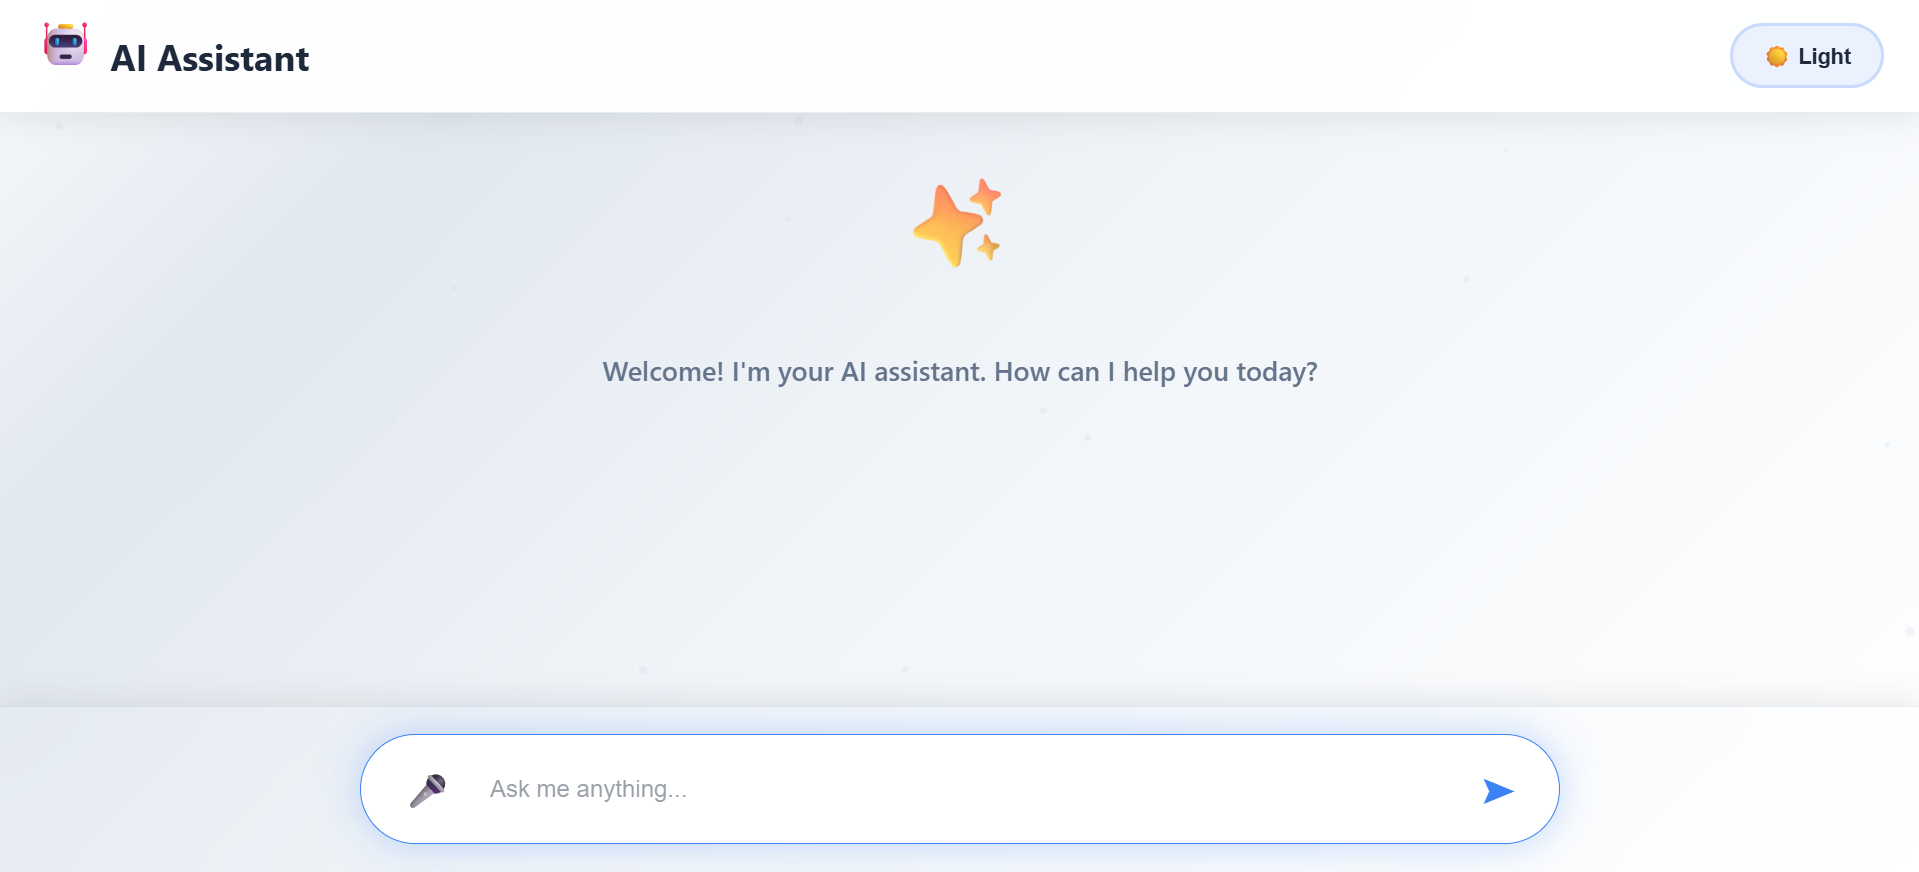Click the word "Welcome!" in the greeting
Viewport: 1919px width, 872px height.
(x=663, y=372)
